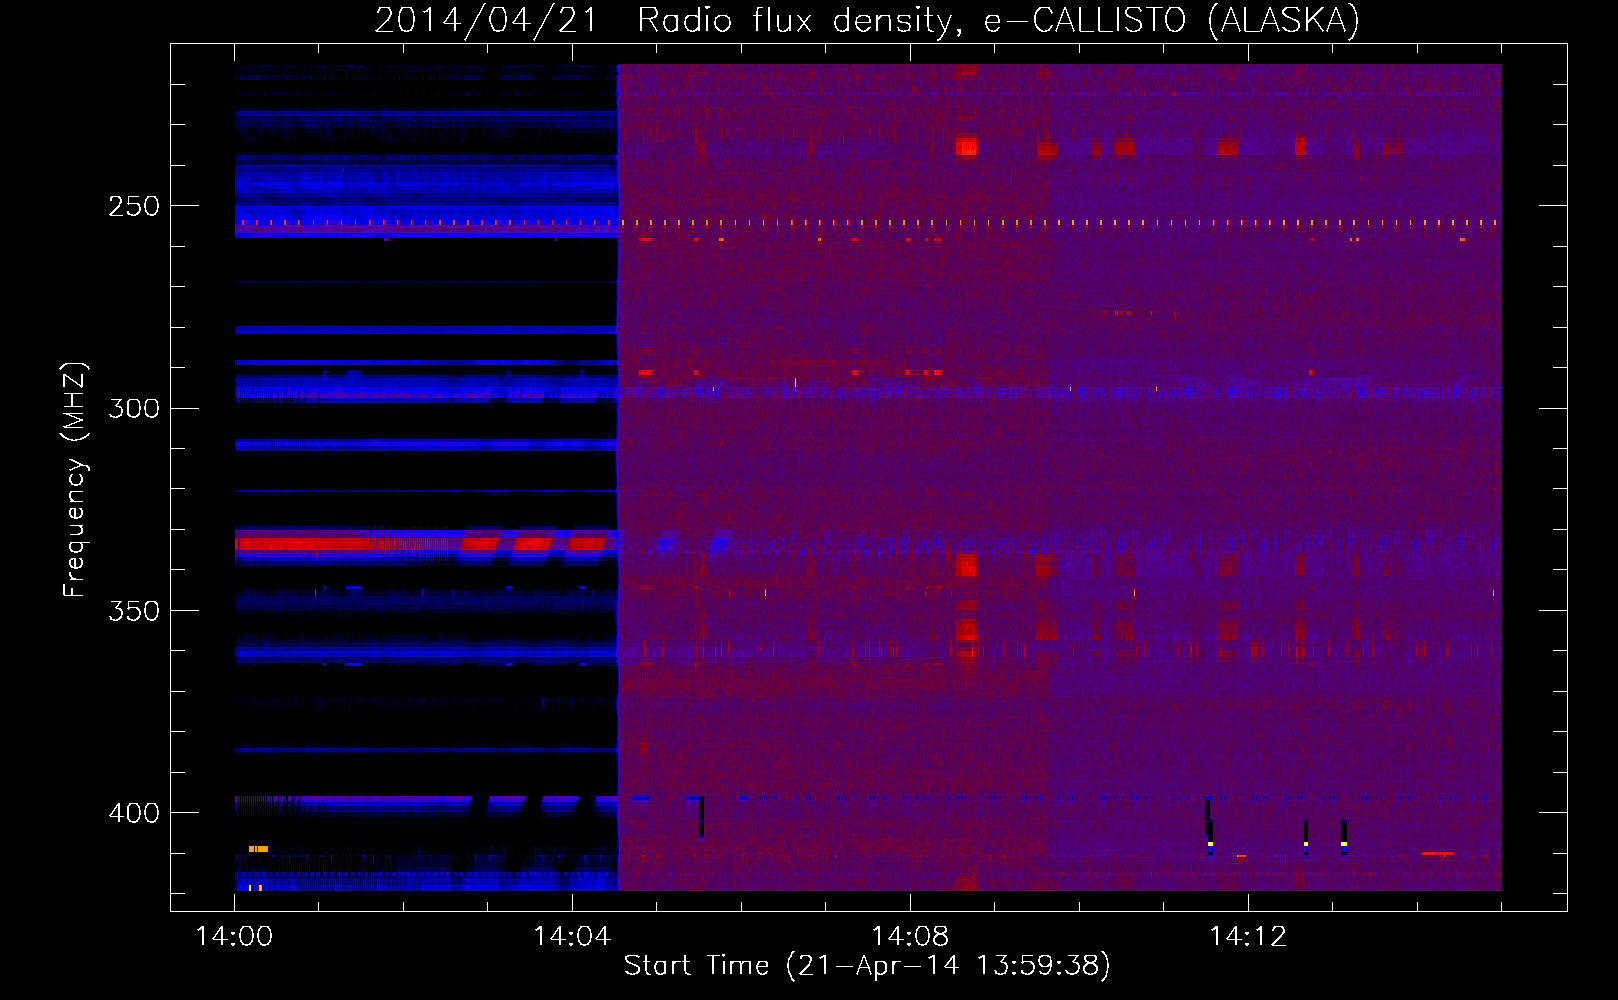
Task: Click the 400 frequency tick label
Action: click(x=134, y=812)
